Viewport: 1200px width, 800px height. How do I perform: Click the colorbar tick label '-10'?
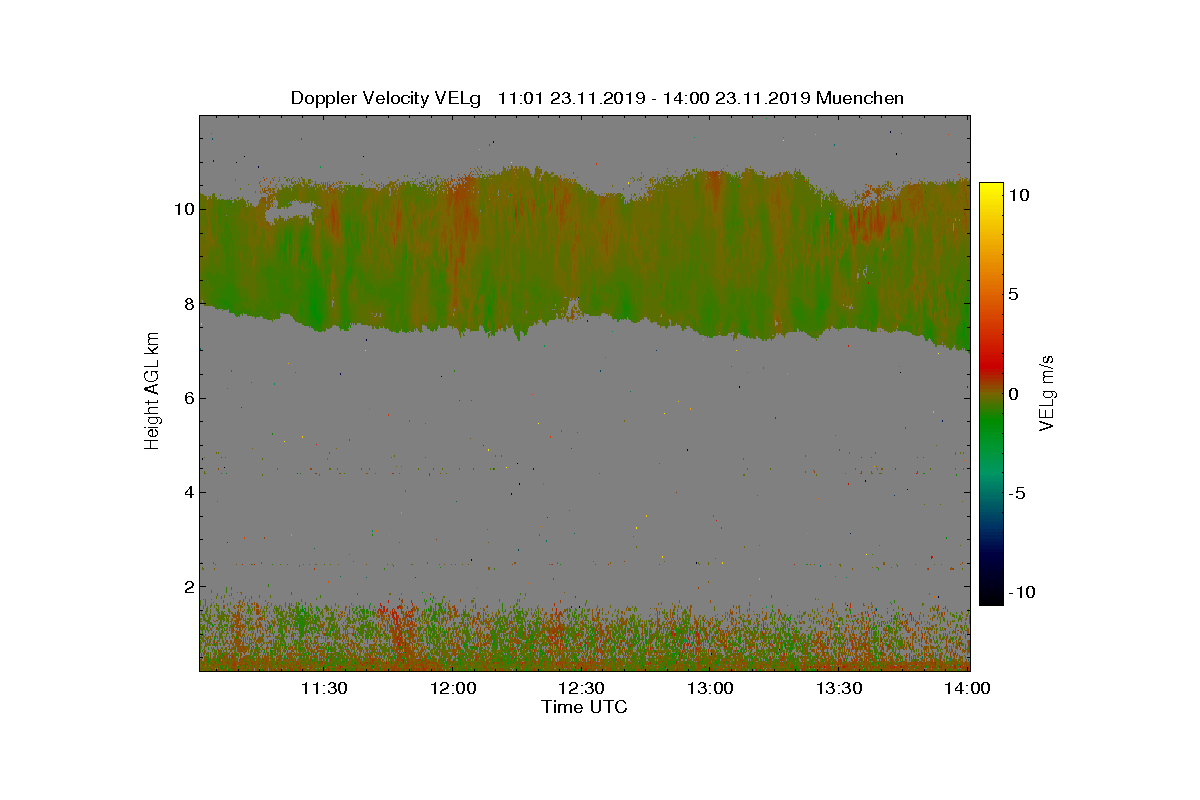click(x=1022, y=592)
